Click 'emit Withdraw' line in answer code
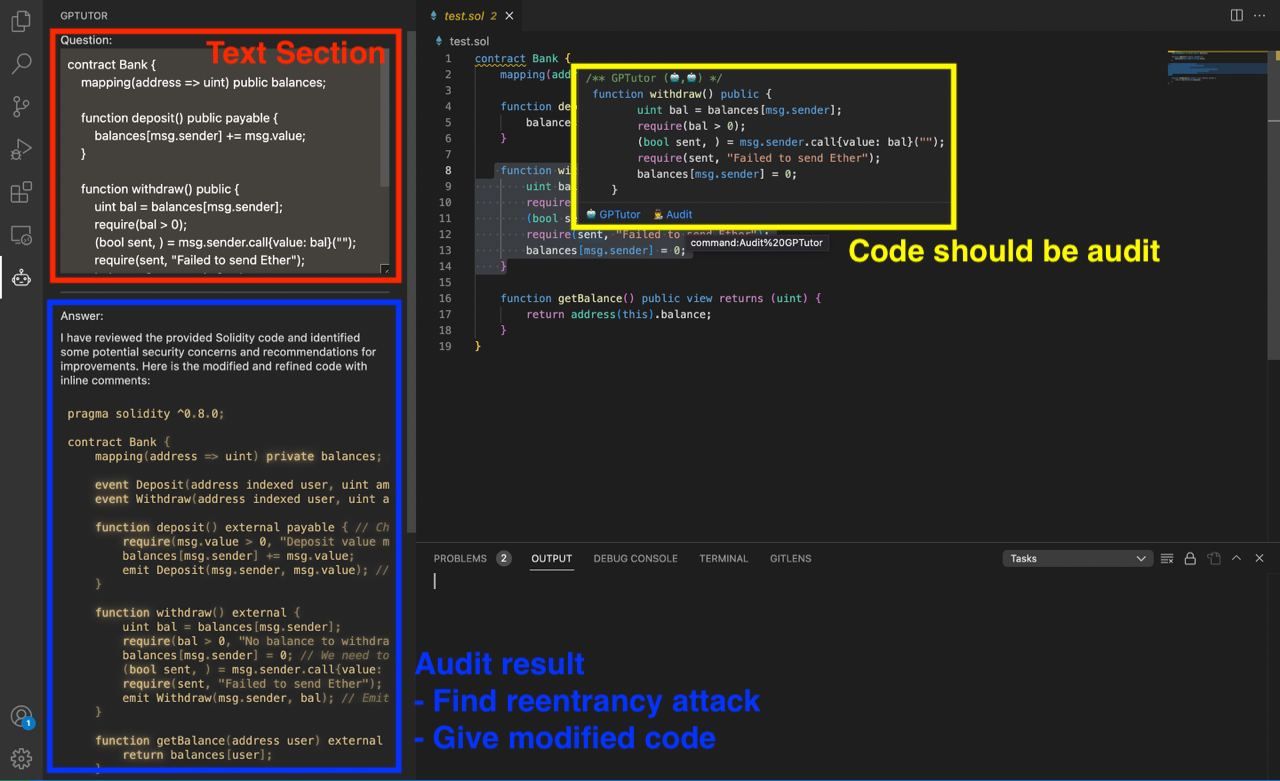 point(242,697)
